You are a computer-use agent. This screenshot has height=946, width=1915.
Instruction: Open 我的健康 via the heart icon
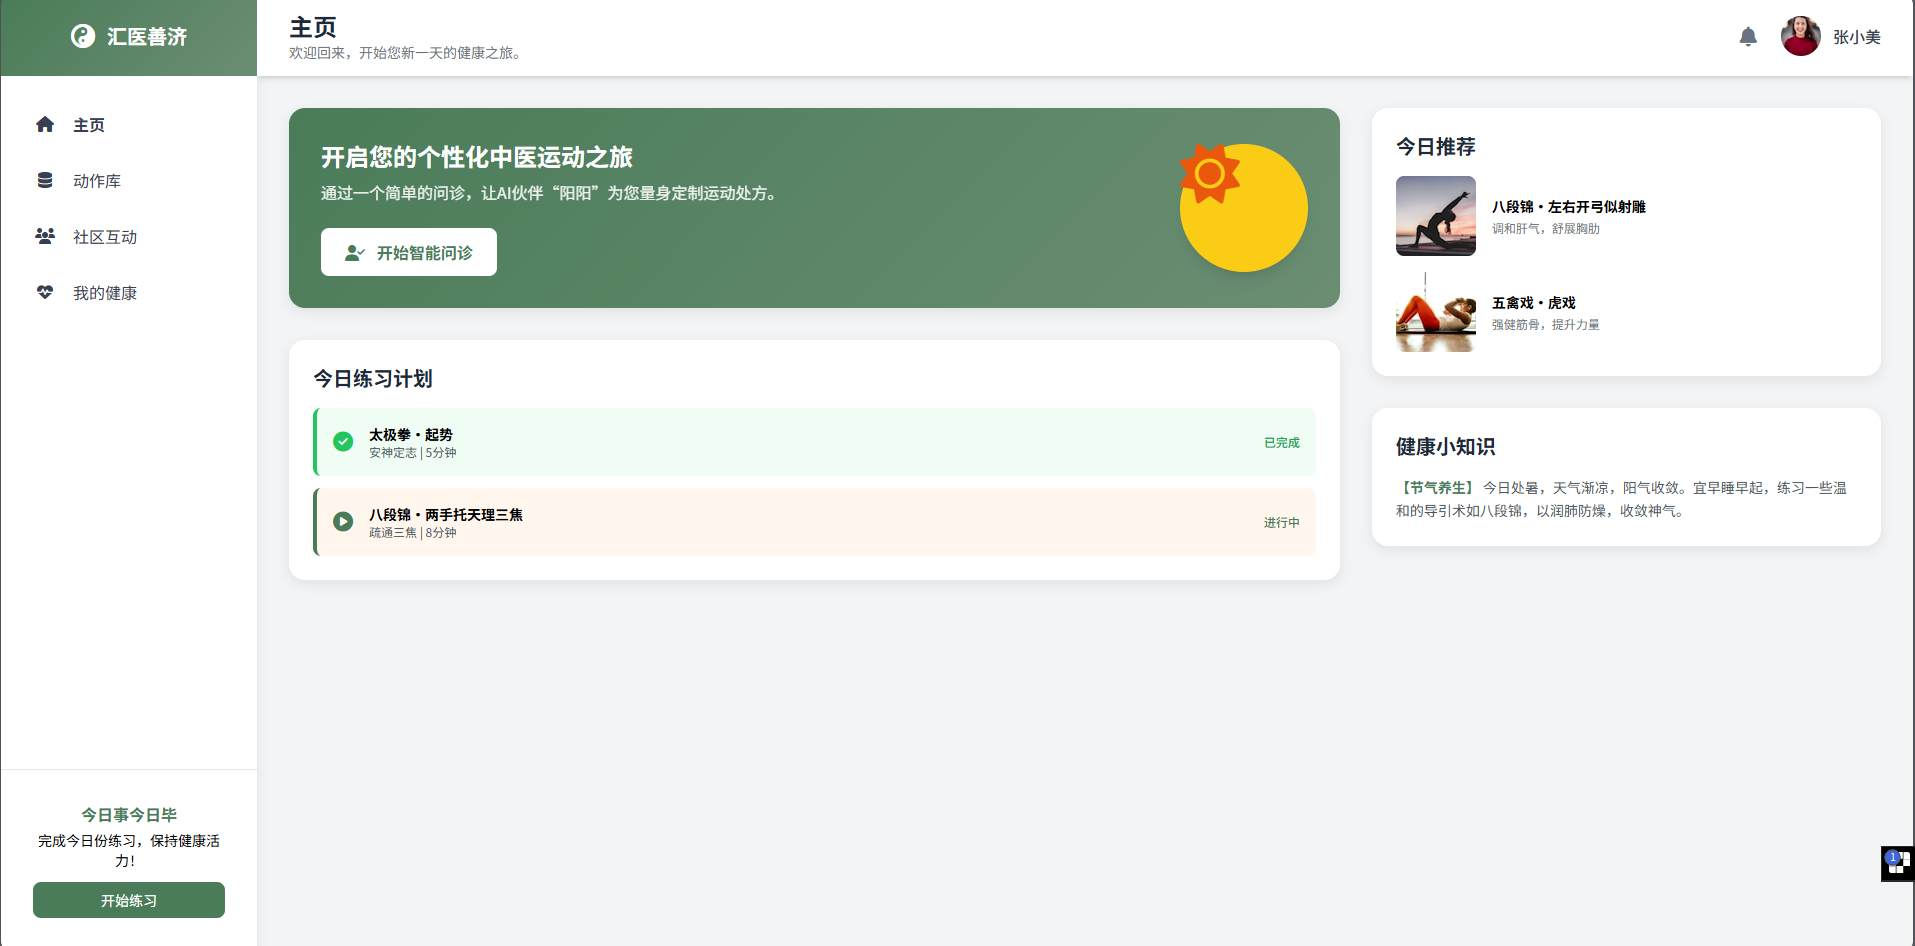pyautogui.click(x=44, y=292)
